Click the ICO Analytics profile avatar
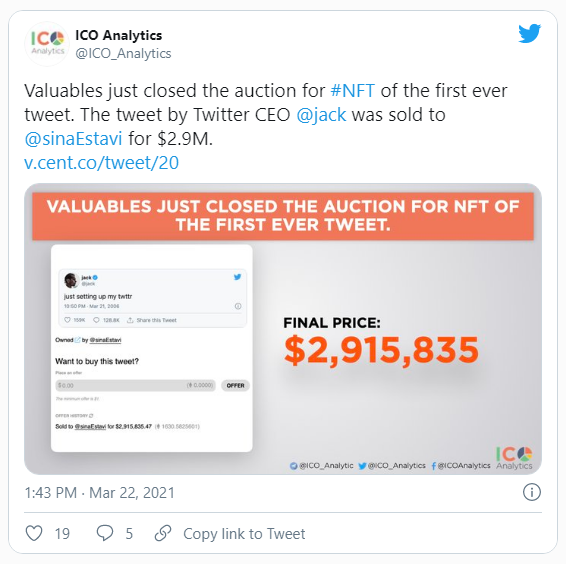The width and height of the screenshot is (566, 564). click(x=47, y=44)
